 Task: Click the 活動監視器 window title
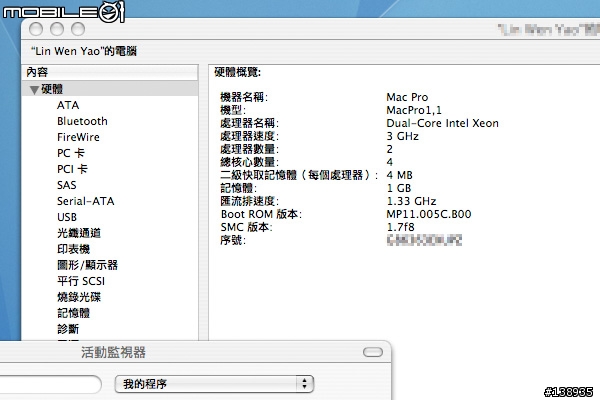click(113, 353)
